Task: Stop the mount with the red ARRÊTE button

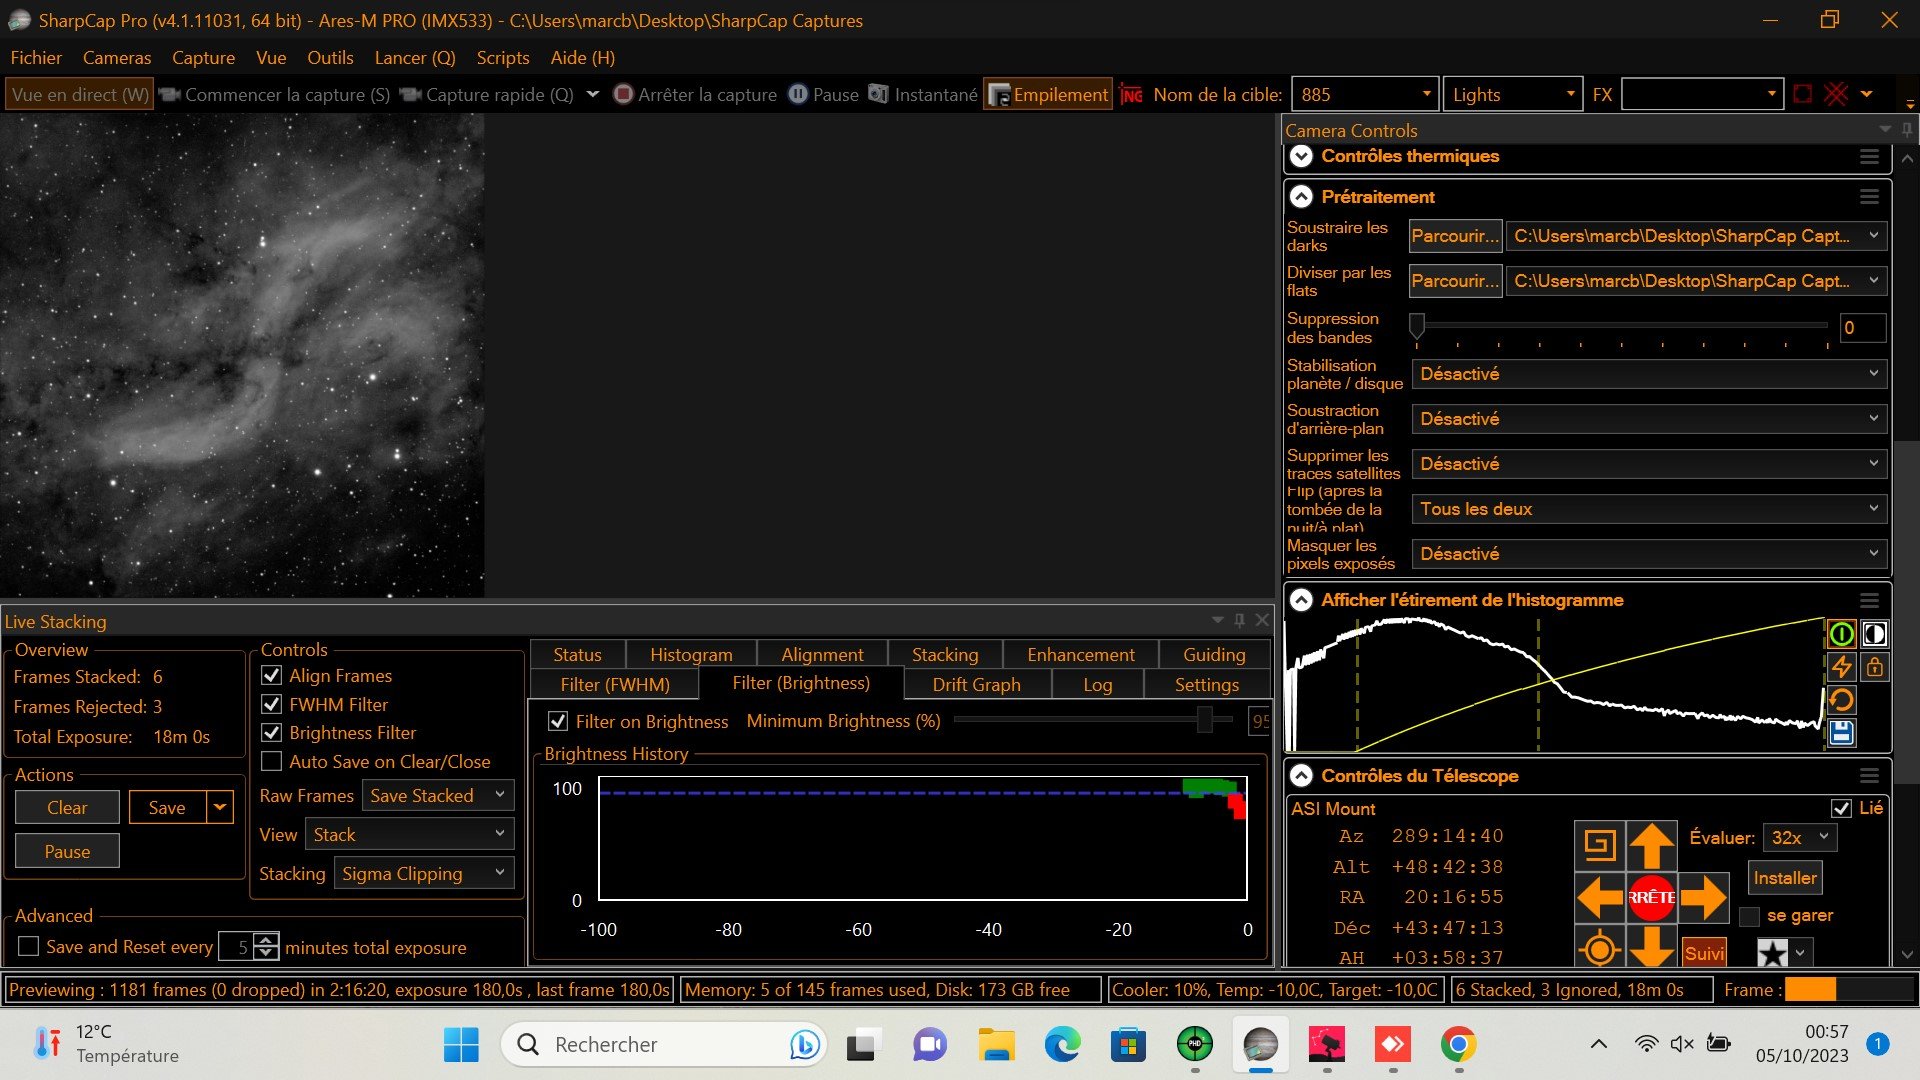Action: 1651,897
